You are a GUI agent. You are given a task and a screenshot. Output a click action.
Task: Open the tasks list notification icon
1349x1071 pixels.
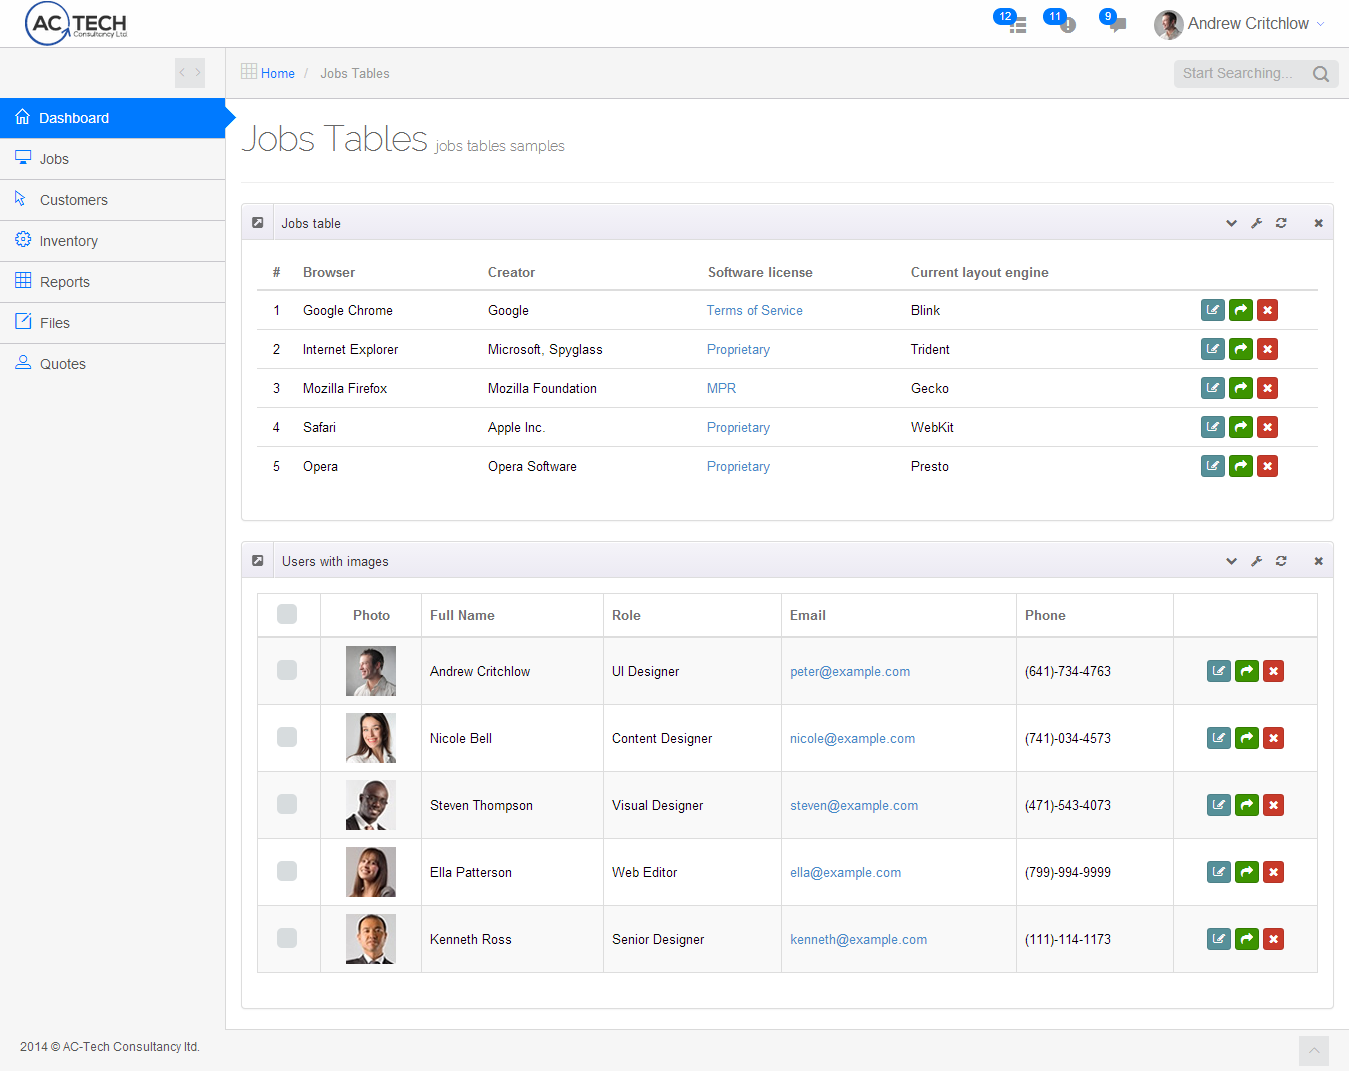(x=1017, y=24)
